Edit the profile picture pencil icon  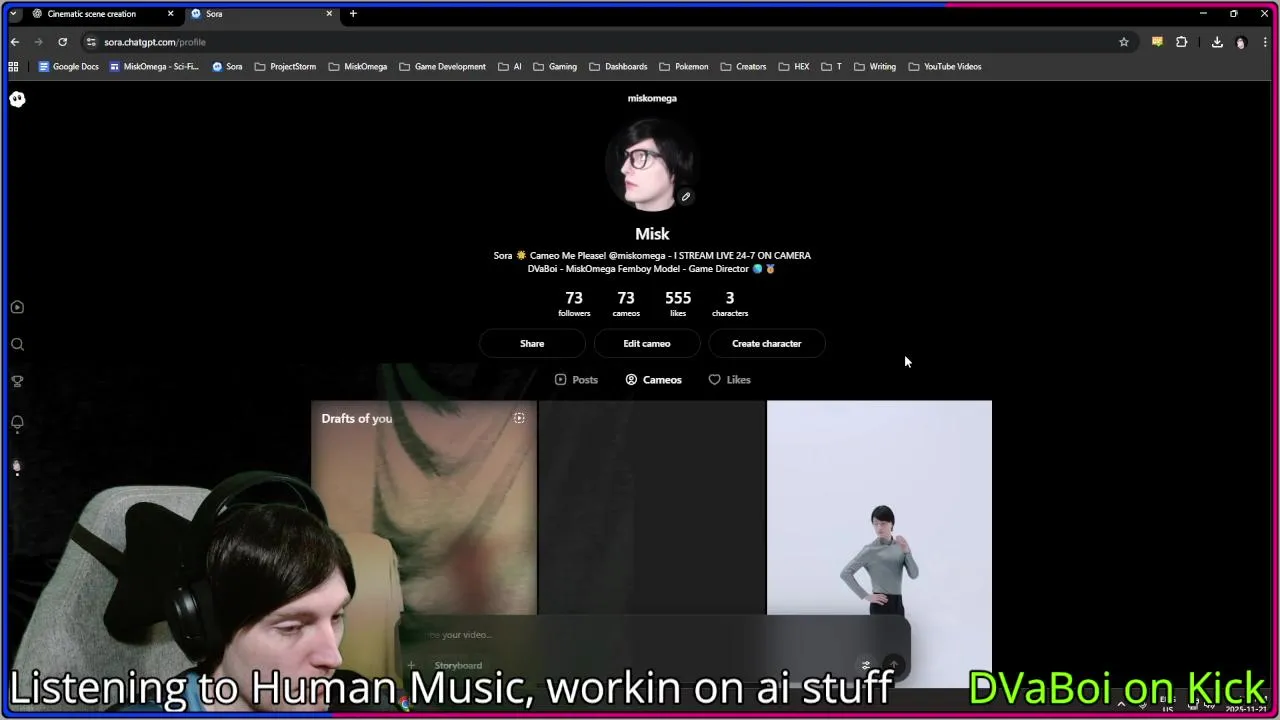[686, 197]
